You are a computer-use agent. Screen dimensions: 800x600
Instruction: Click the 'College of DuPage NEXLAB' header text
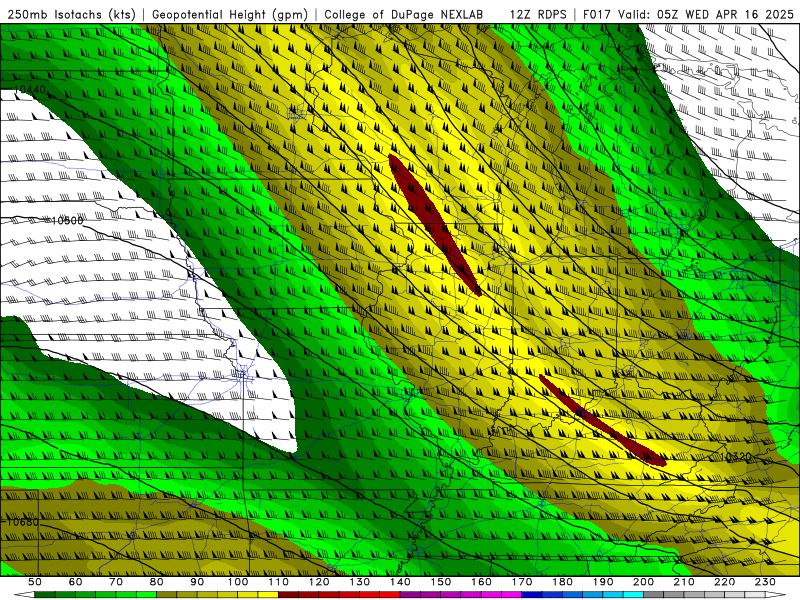[404, 14]
